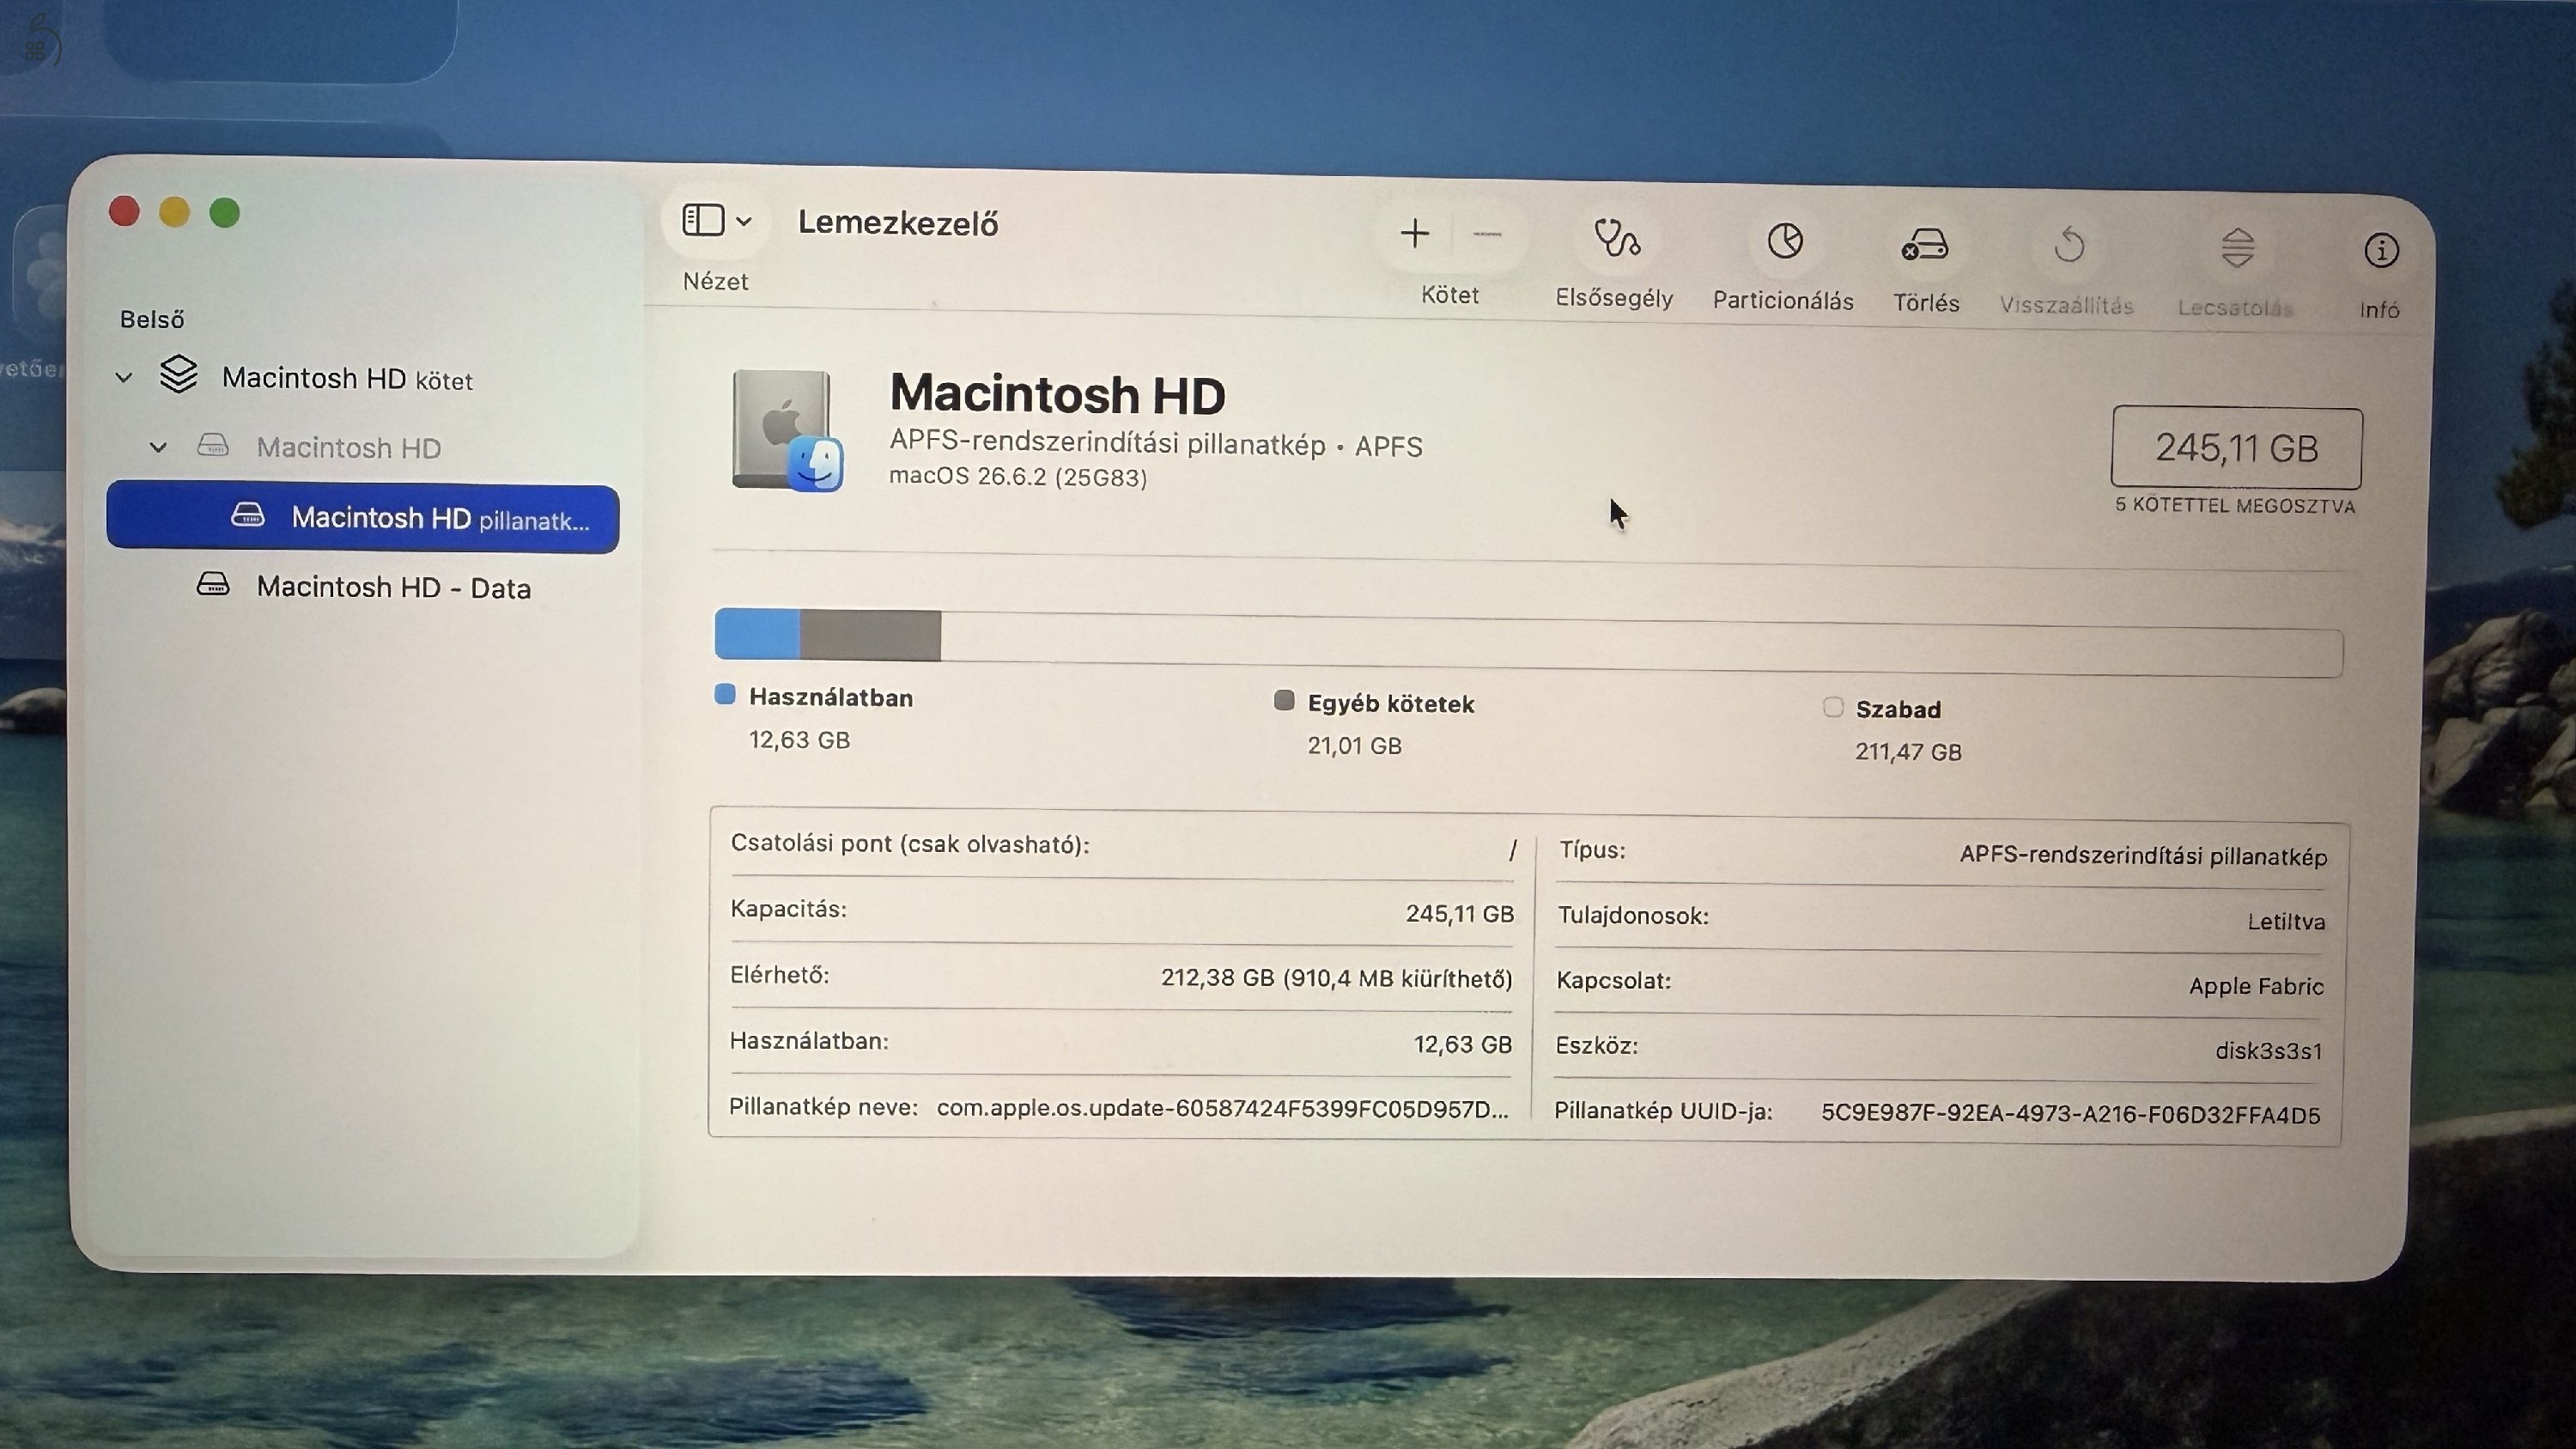Screen dimensions: 2576x1449
Task: Click the macOS 26.6.2 (25G83) version text
Action: [1018, 476]
